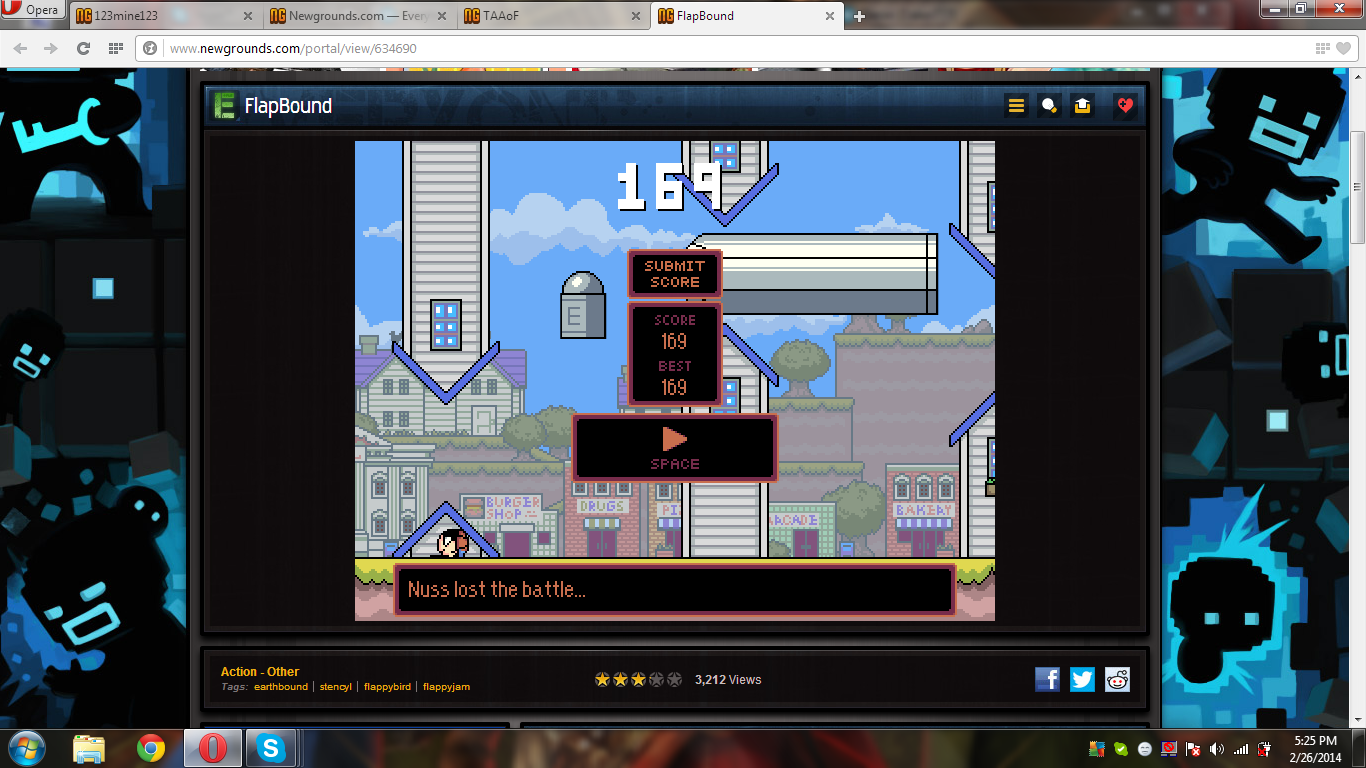Share the game on Facebook
The height and width of the screenshot is (768, 1366).
[1047, 679]
